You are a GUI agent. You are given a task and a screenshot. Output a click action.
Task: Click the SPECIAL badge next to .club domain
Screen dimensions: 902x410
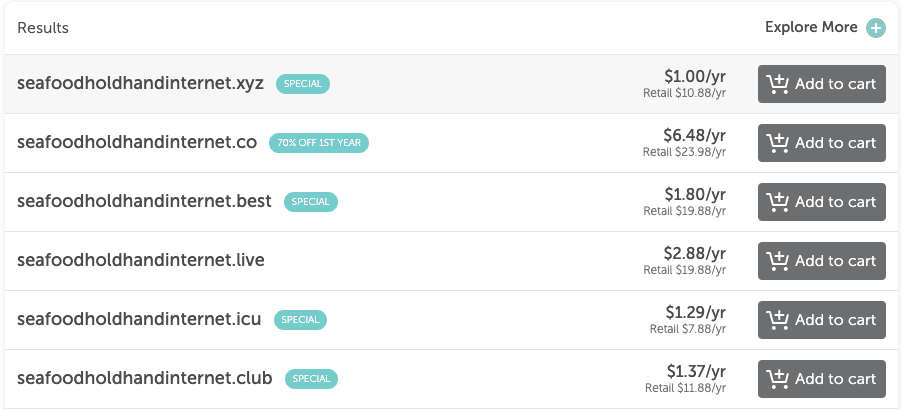(x=311, y=379)
